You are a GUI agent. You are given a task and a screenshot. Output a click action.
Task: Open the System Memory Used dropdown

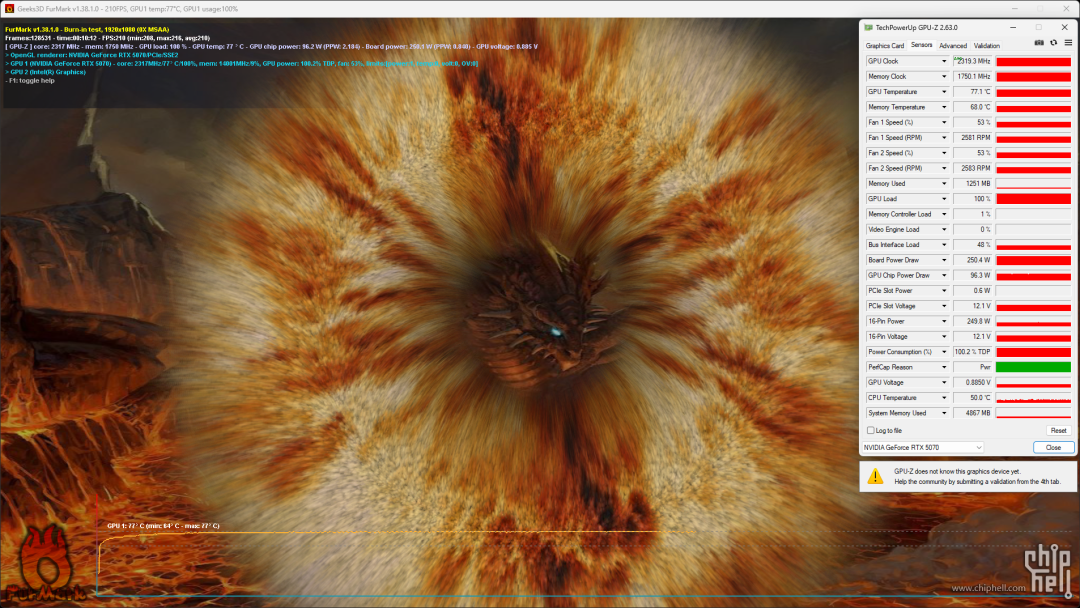pyautogui.click(x=944, y=413)
